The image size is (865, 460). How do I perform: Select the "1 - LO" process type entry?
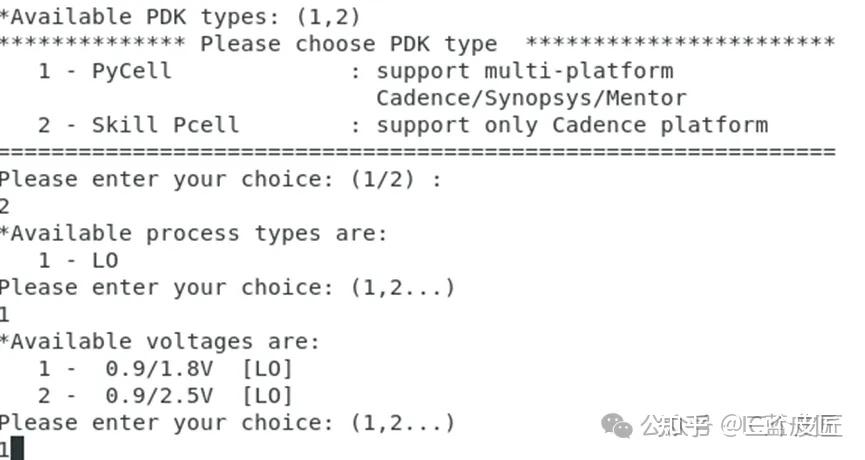78,260
